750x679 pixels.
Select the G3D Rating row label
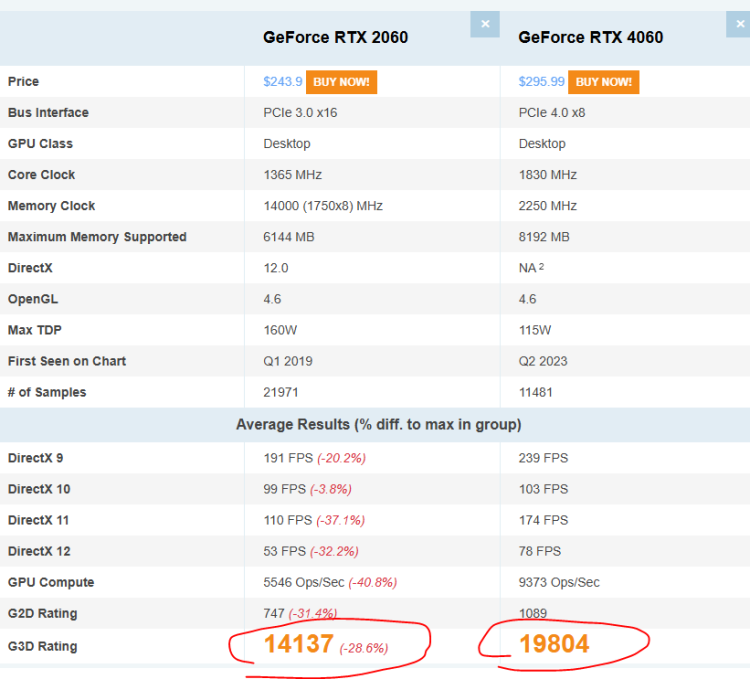click(x=43, y=646)
